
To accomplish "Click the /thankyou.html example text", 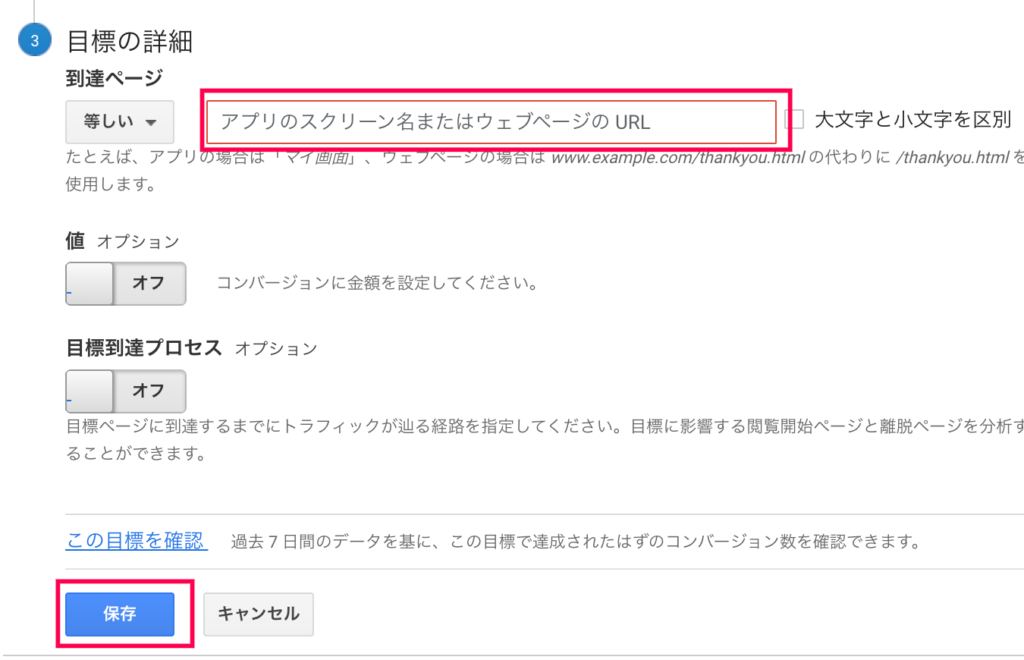I will point(953,157).
